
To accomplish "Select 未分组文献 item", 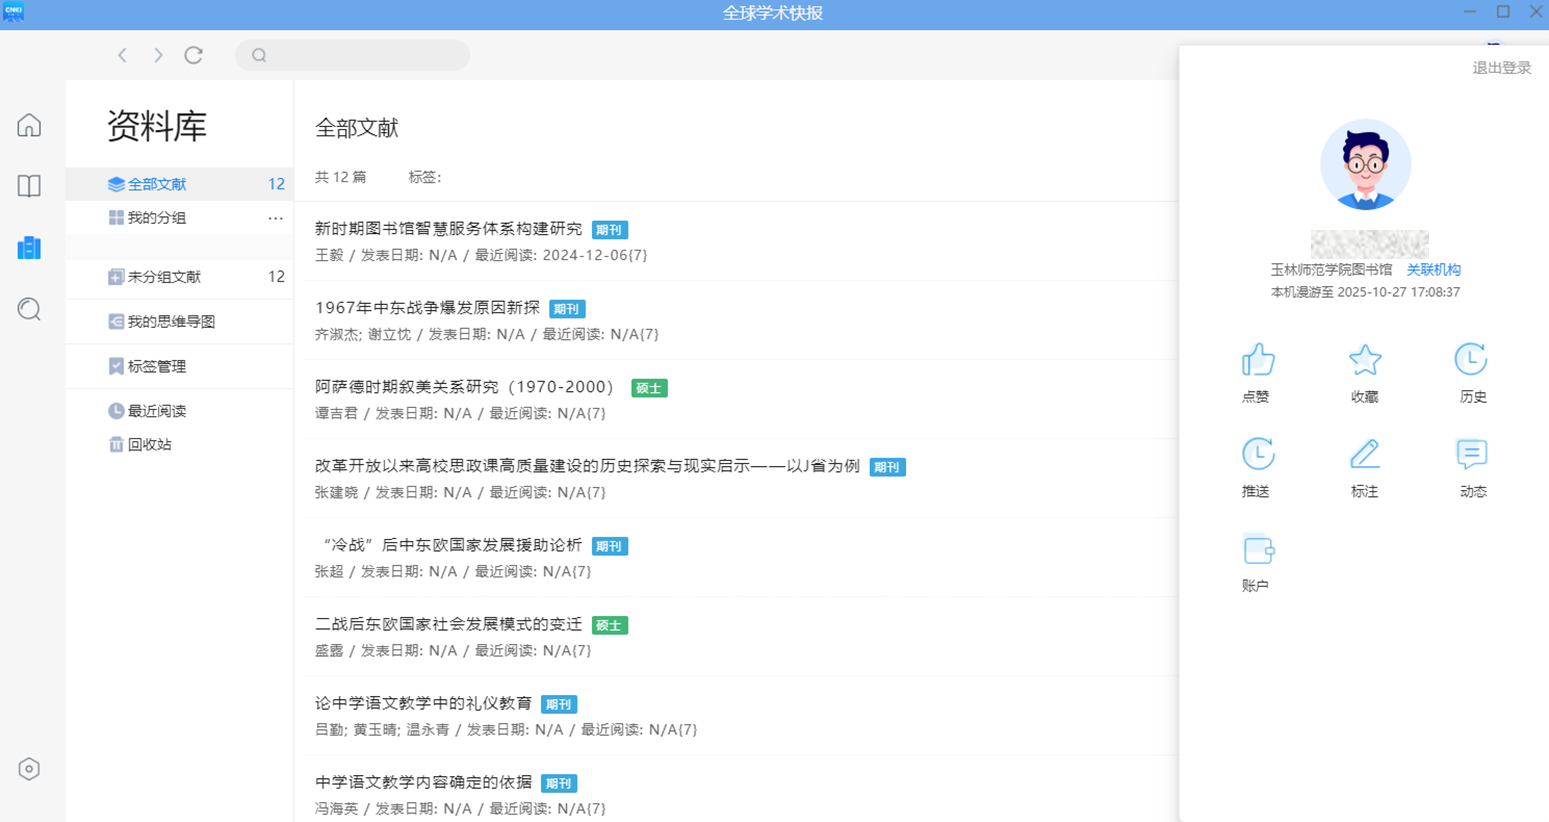I will click(x=180, y=277).
